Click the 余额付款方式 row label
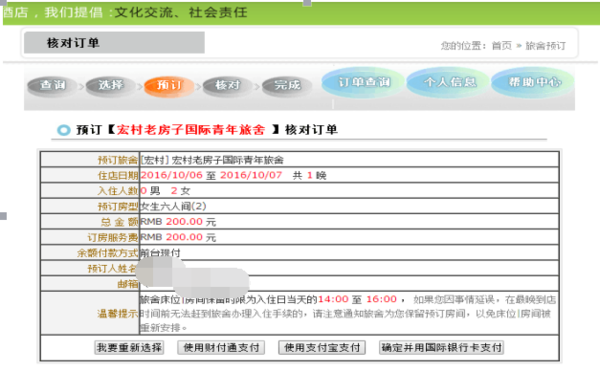The height and width of the screenshot is (371, 600). coord(107,253)
